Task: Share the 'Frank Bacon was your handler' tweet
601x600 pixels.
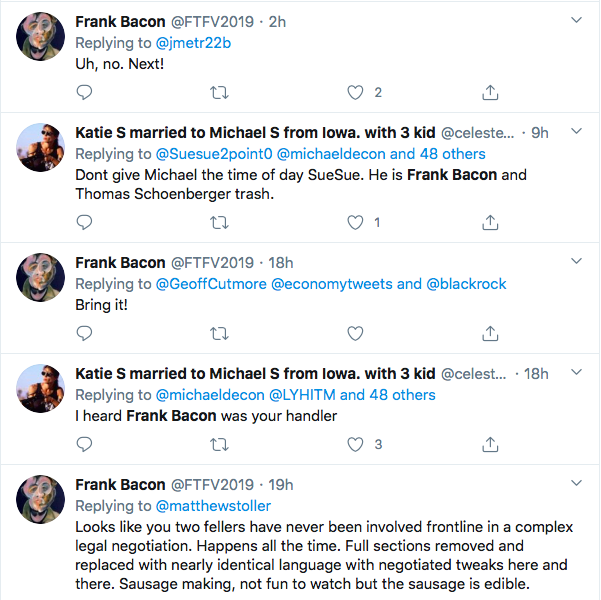Action: tap(490, 444)
